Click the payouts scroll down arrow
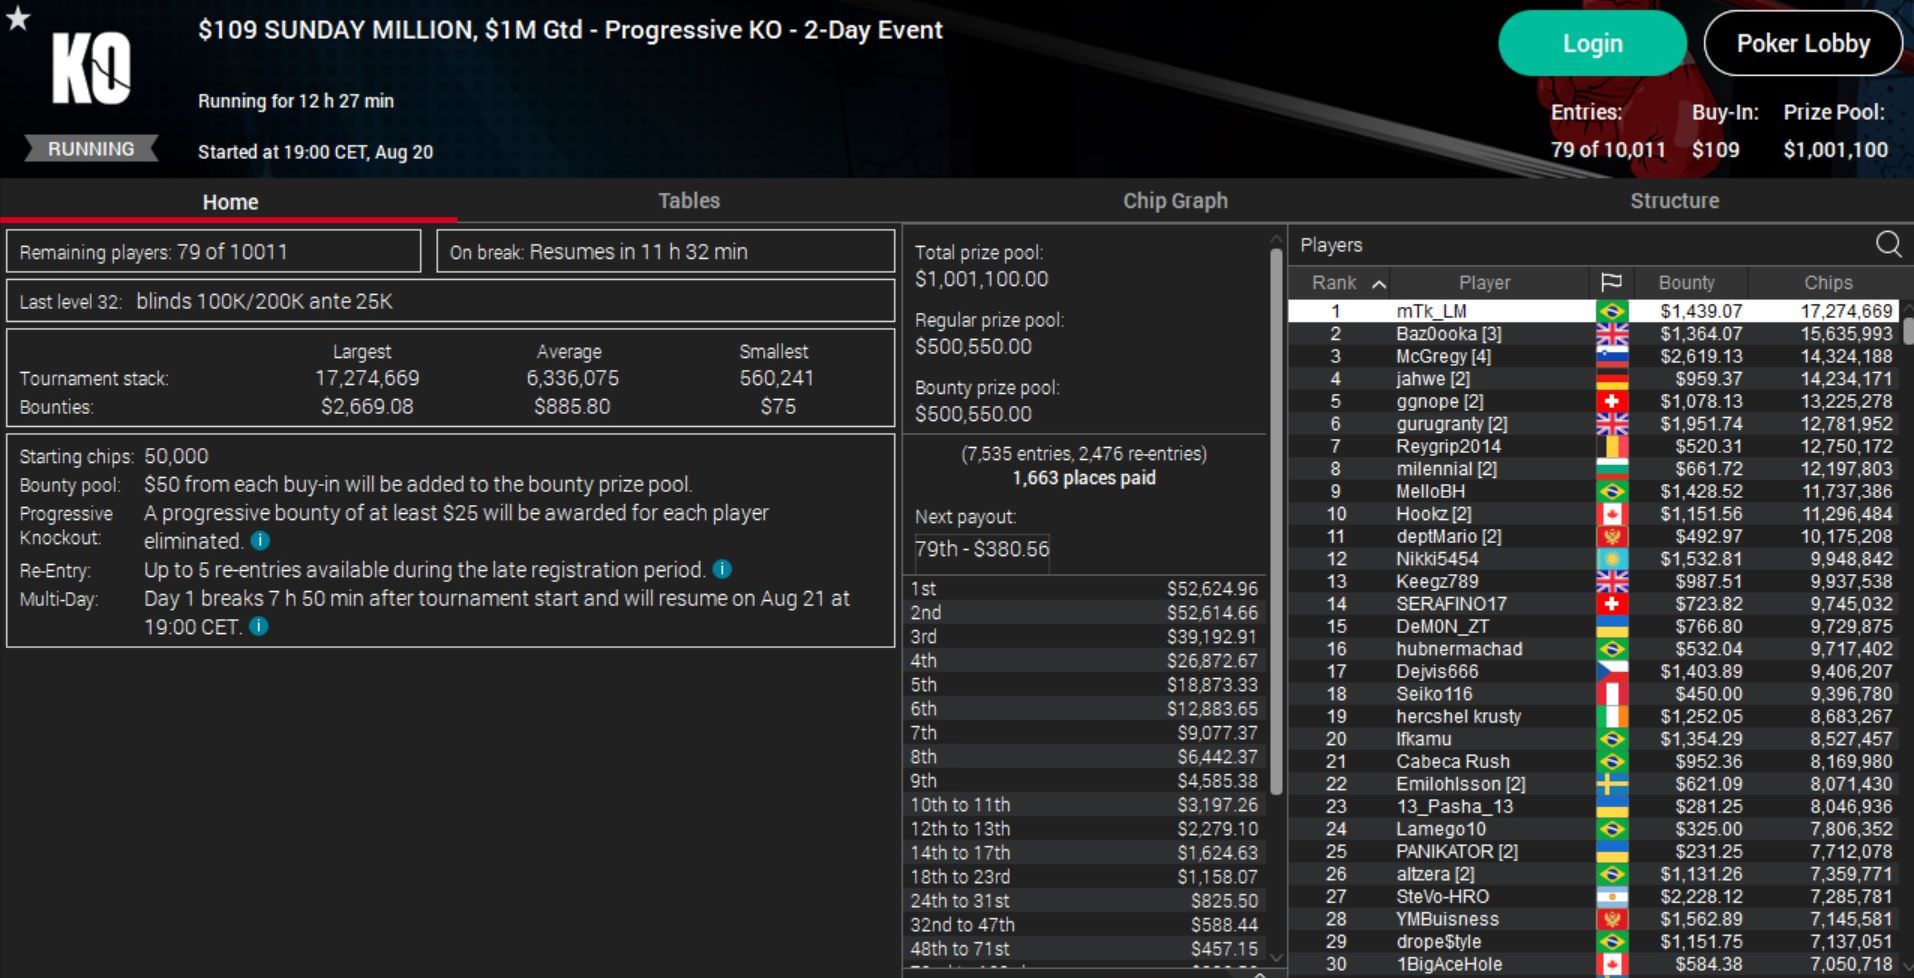The width and height of the screenshot is (1914, 978). click(x=1276, y=956)
